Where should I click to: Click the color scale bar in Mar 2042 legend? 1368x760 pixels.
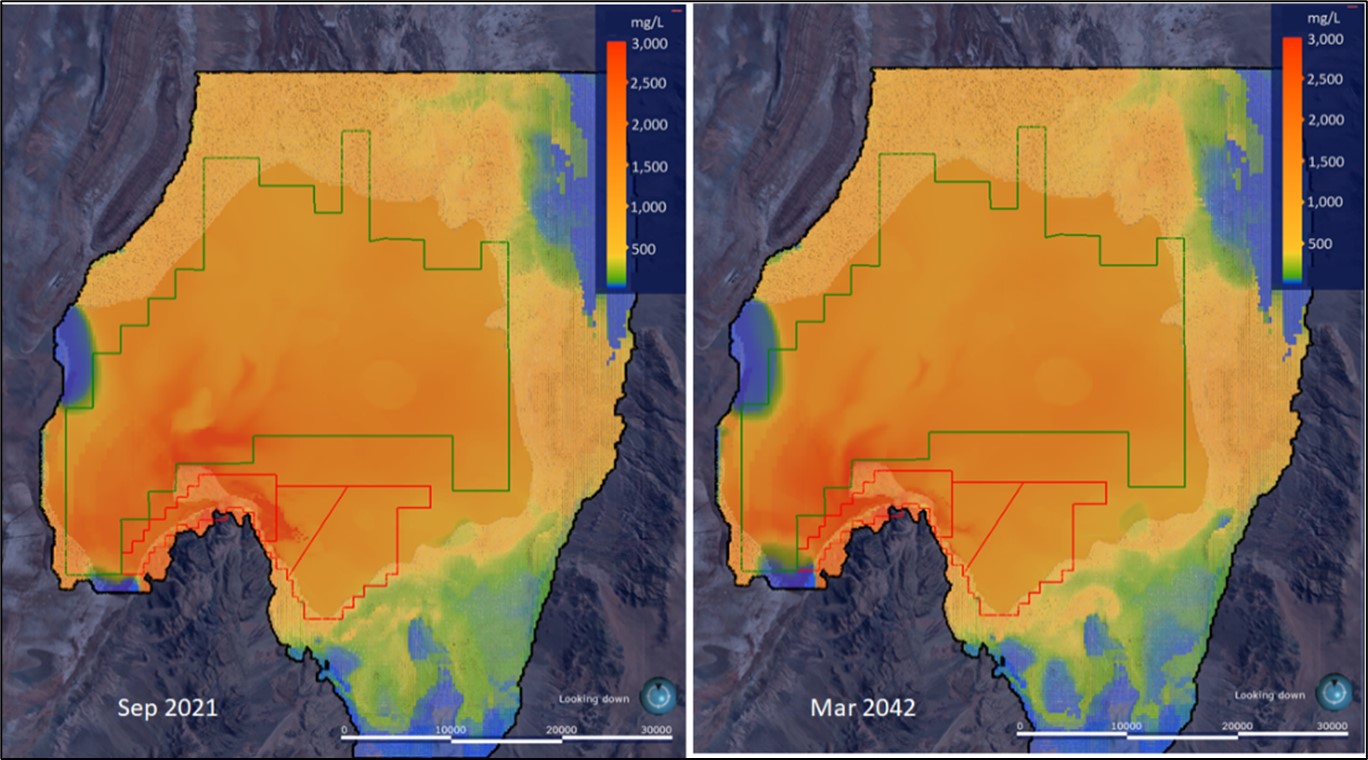tap(1292, 161)
